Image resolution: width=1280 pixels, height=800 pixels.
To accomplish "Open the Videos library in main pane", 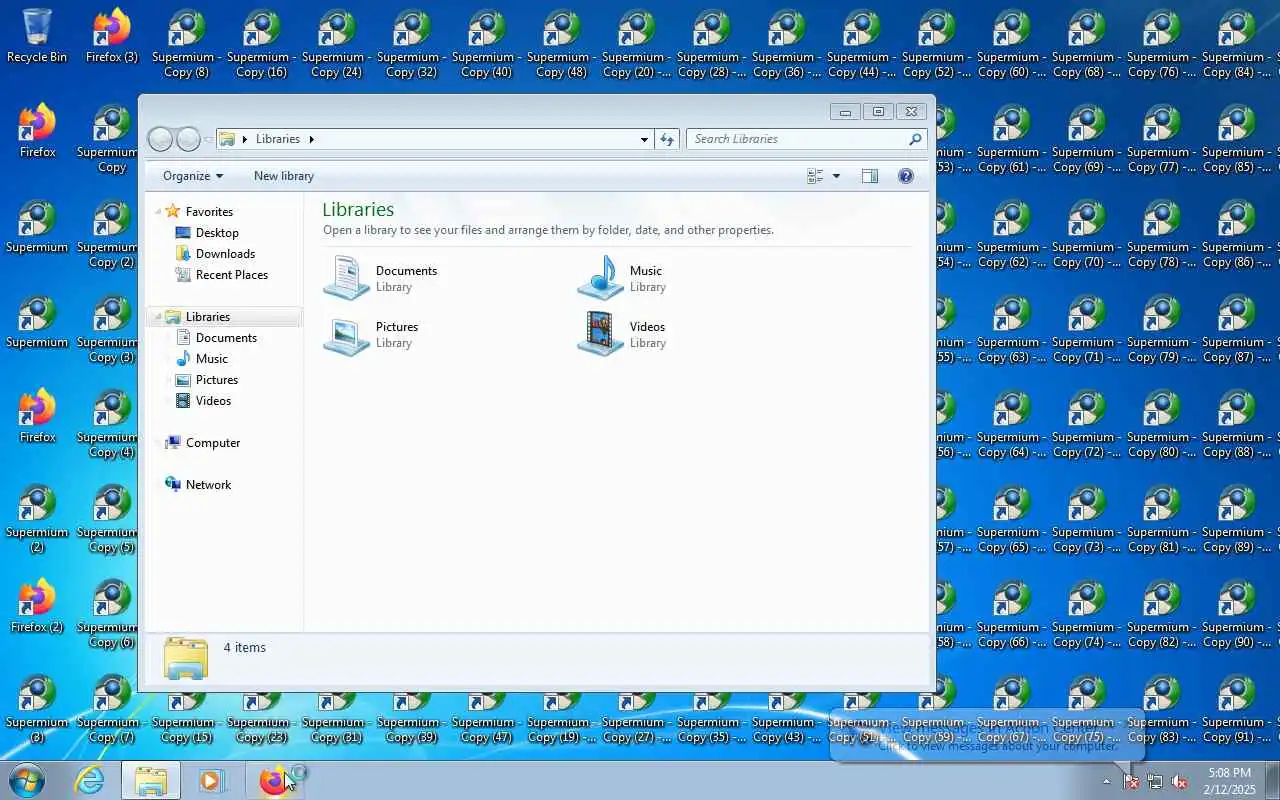I will point(622,334).
